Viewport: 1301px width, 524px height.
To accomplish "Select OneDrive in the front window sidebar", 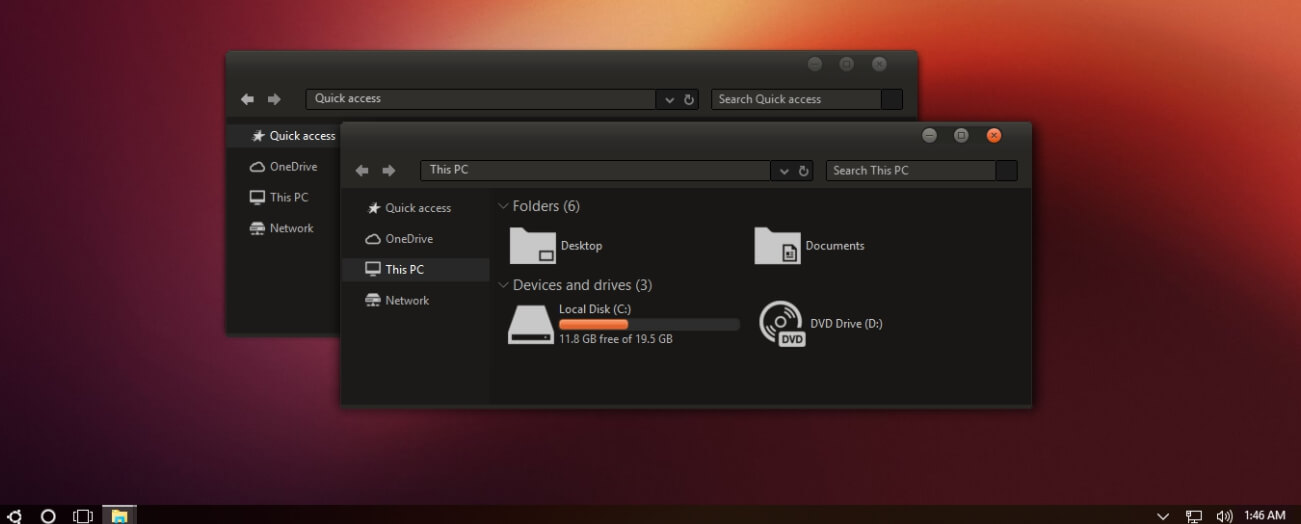I will point(415,239).
